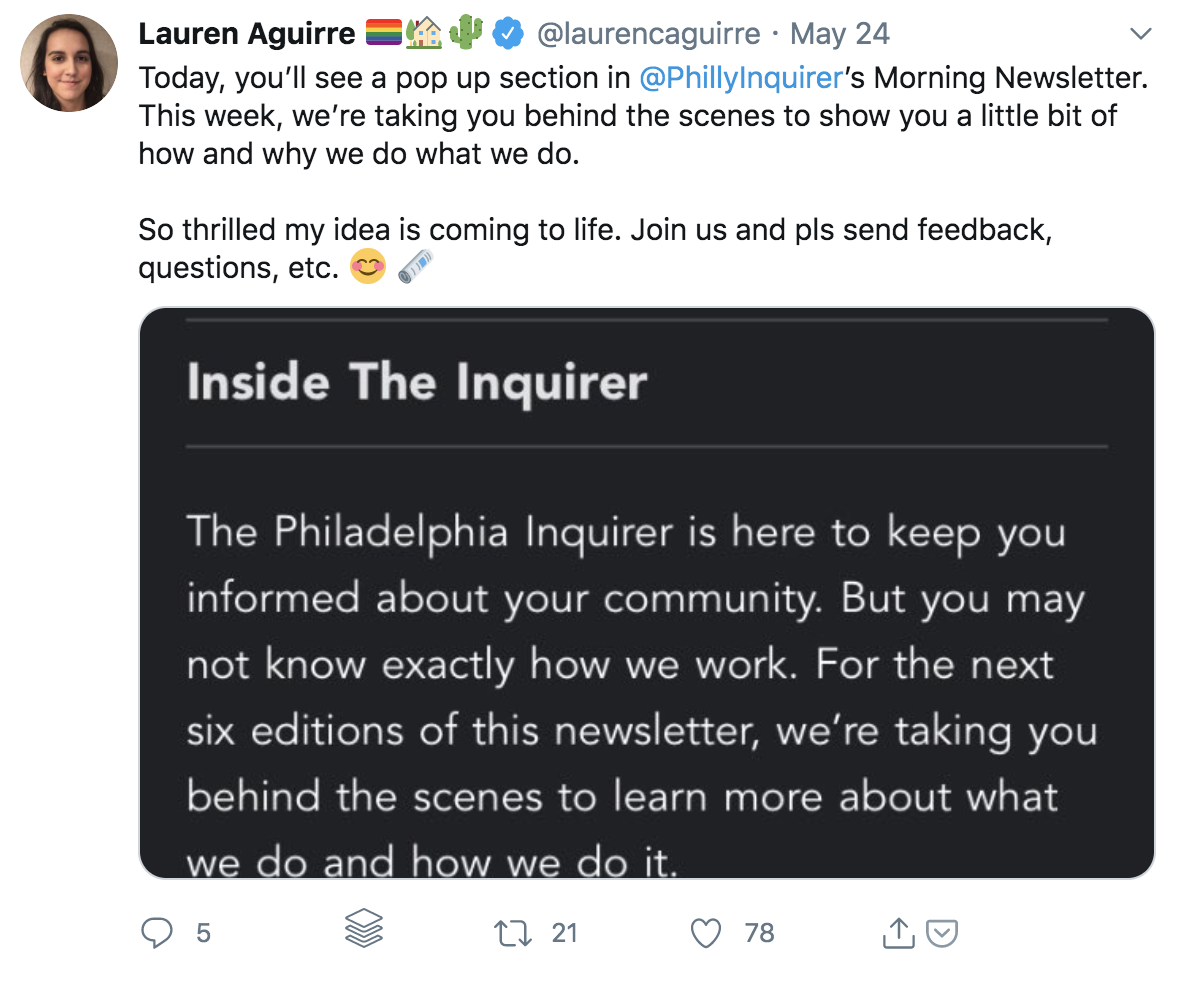Like the tweet with the heart icon
The width and height of the screenshot is (1184, 1004).
click(x=706, y=933)
